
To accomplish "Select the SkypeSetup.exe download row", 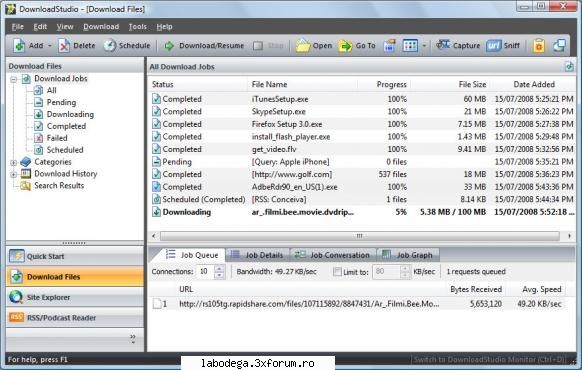I will (x=362, y=111).
